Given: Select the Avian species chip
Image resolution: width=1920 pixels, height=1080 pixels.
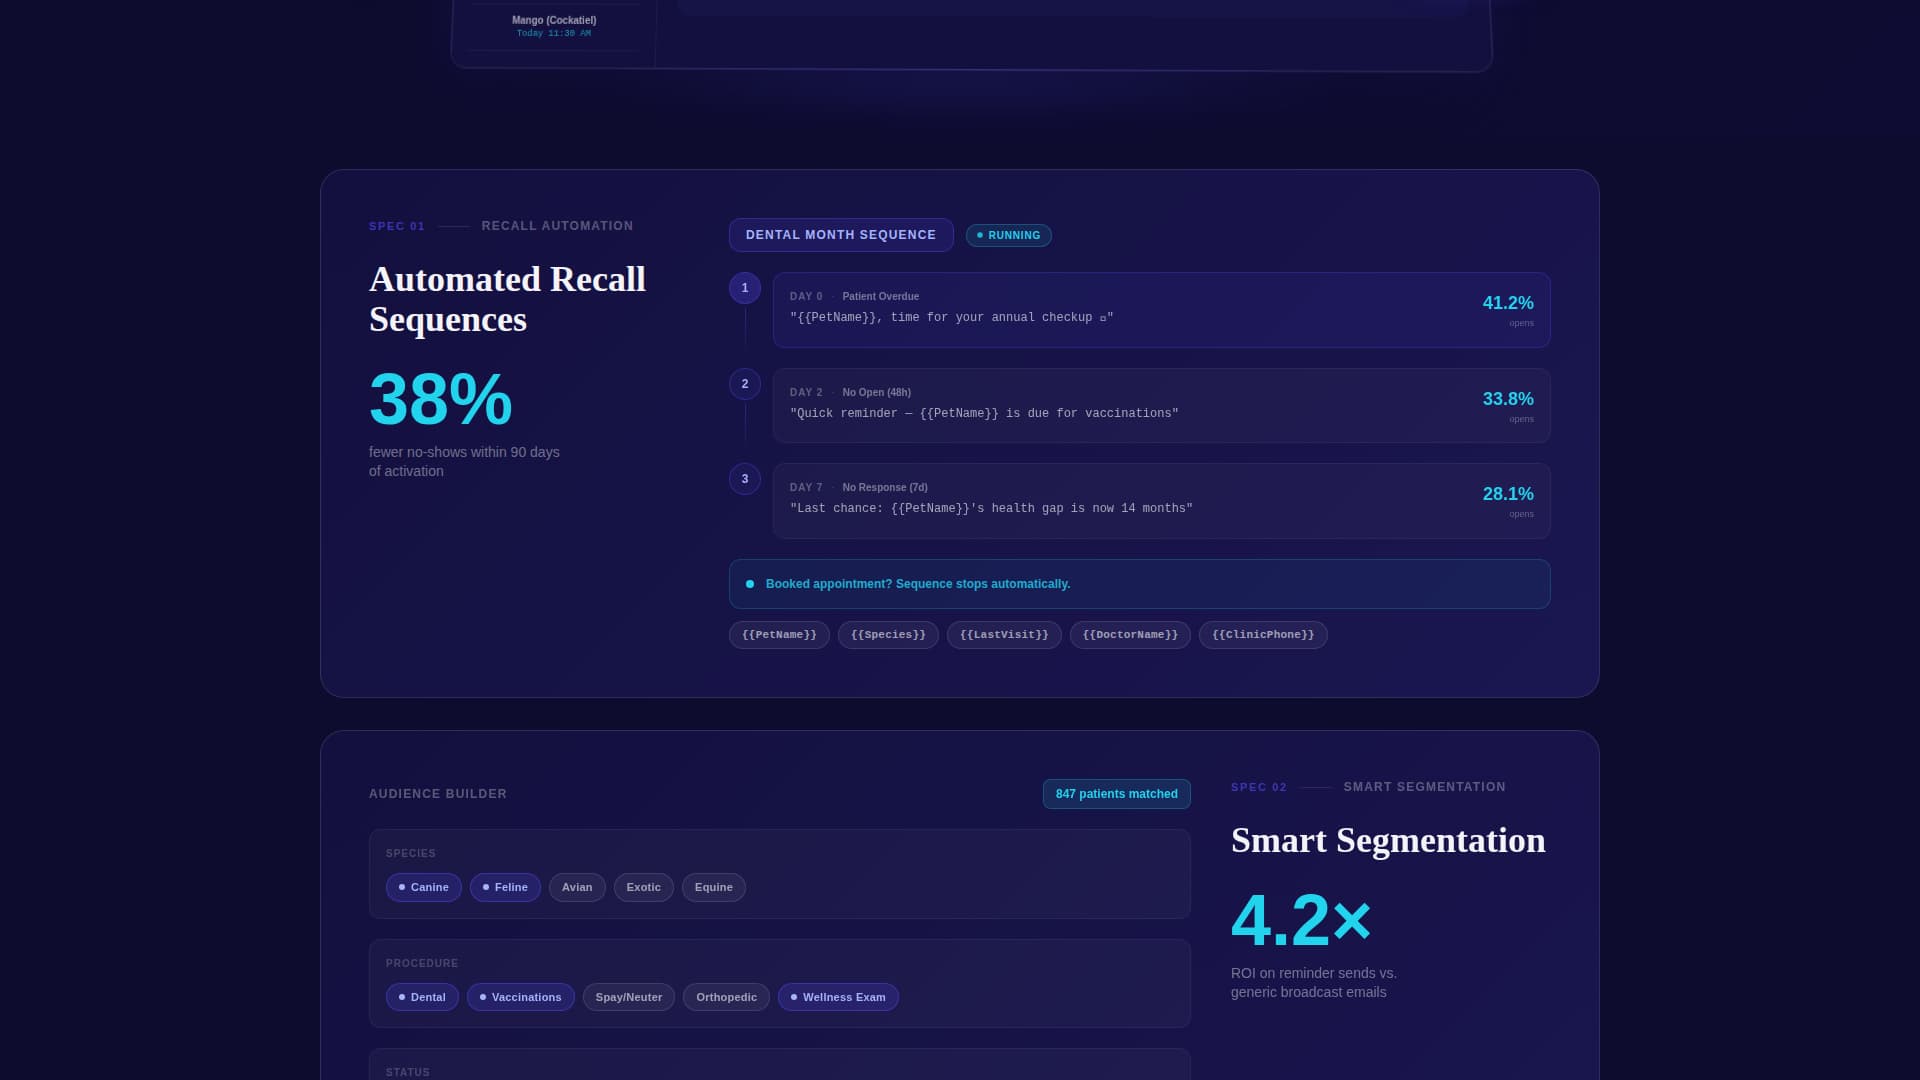Looking at the screenshot, I should pyautogui.click(x=577, y=887).
